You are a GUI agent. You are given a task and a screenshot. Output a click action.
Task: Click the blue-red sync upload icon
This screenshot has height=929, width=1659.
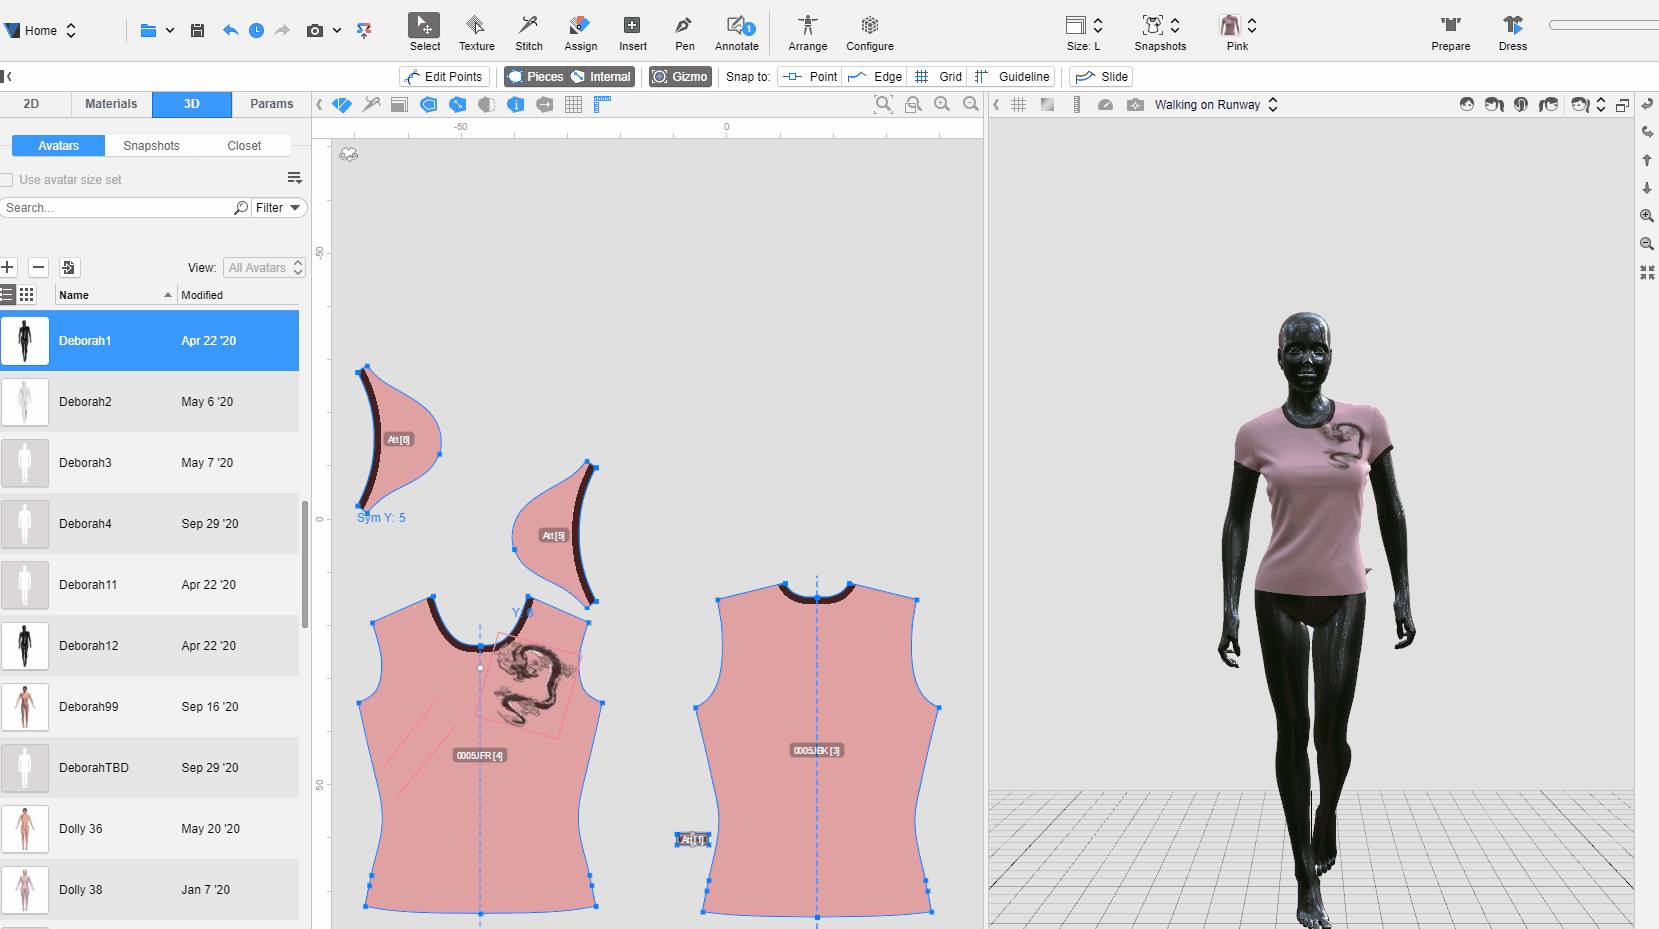[x=364, y=31]
